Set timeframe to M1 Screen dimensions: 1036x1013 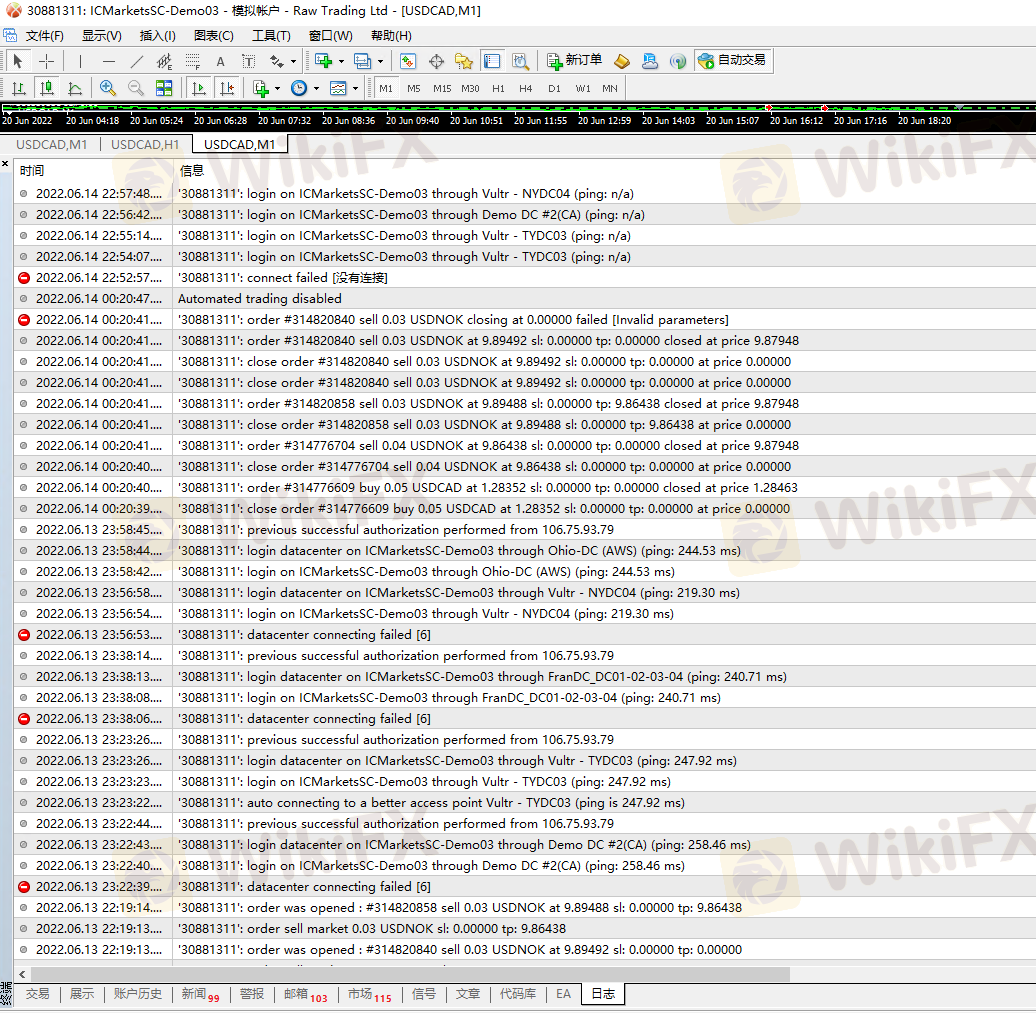(386, 89)
